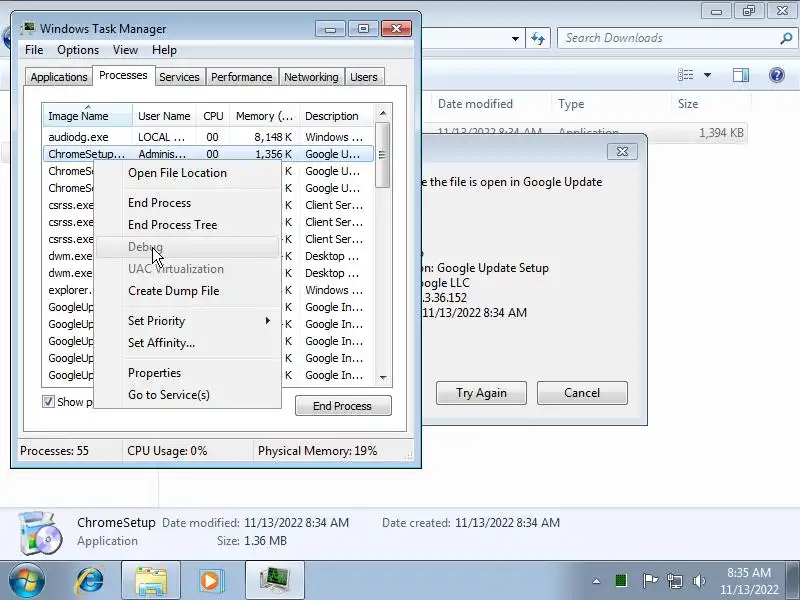This screenshot has height=600, width=800.
Task: Open the Options menu in Task Manager
Action: click(78, 50)
